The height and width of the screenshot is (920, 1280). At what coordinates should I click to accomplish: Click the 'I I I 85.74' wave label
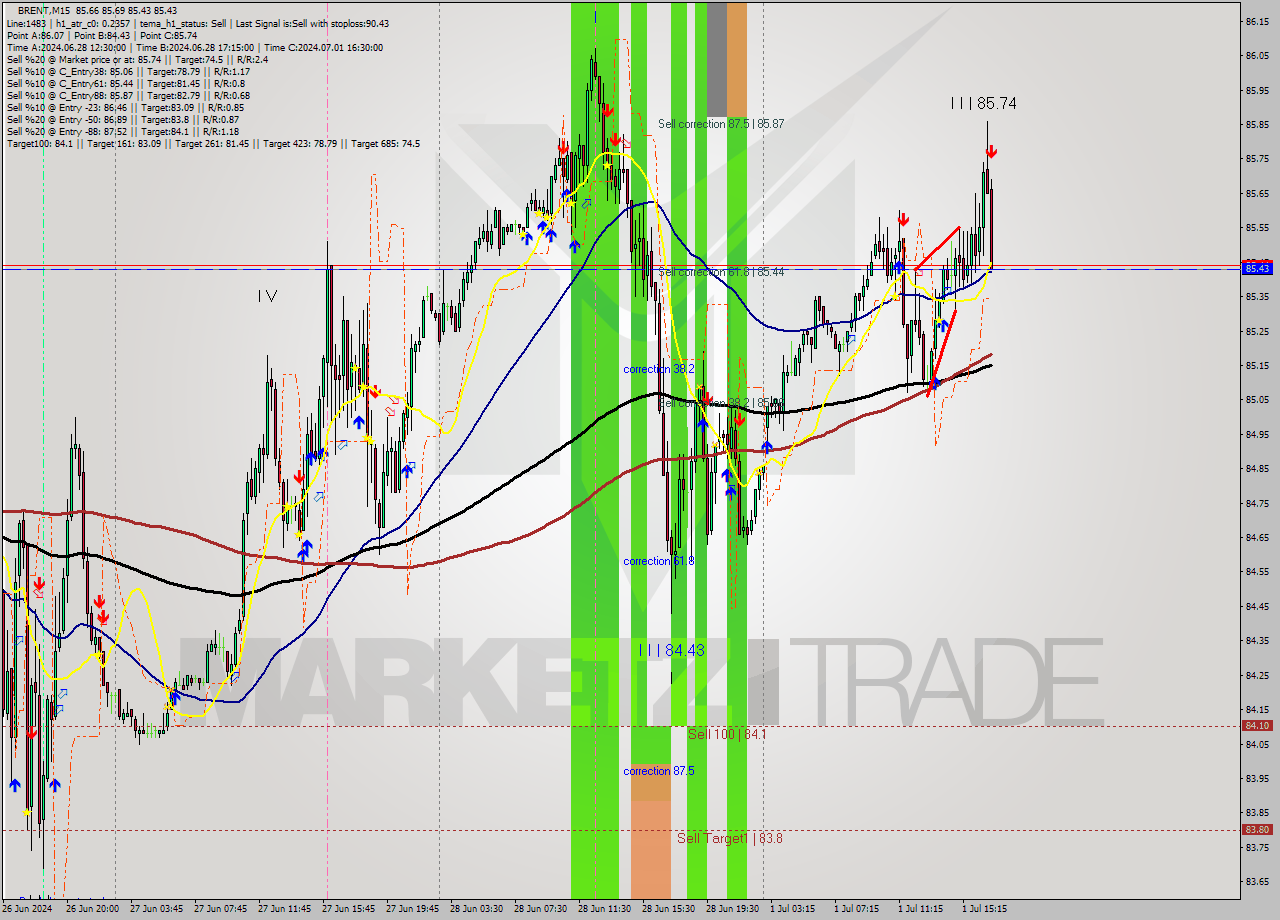[x=983, y=103]
